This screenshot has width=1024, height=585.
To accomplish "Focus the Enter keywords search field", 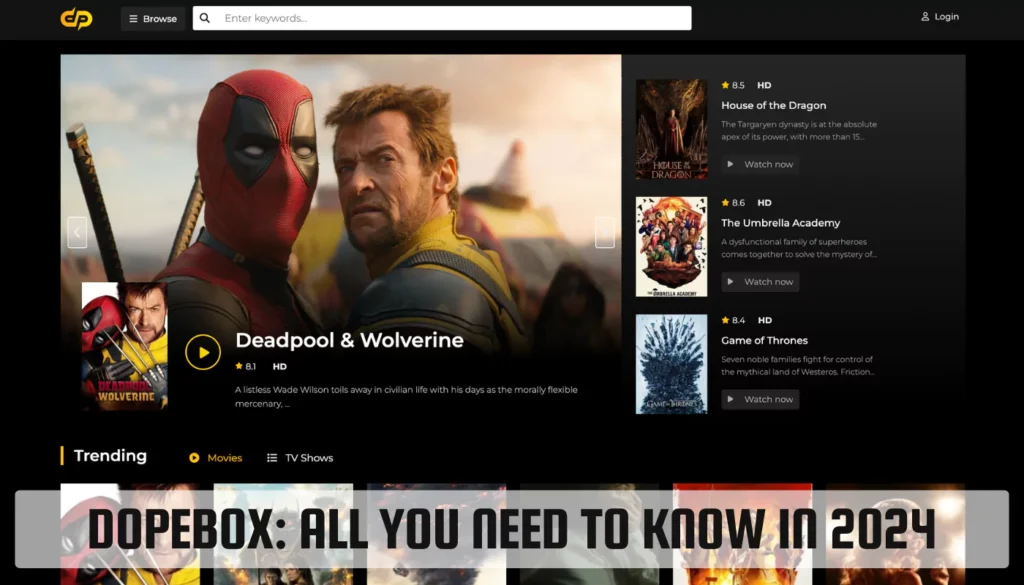I will [x=450, y=18].
